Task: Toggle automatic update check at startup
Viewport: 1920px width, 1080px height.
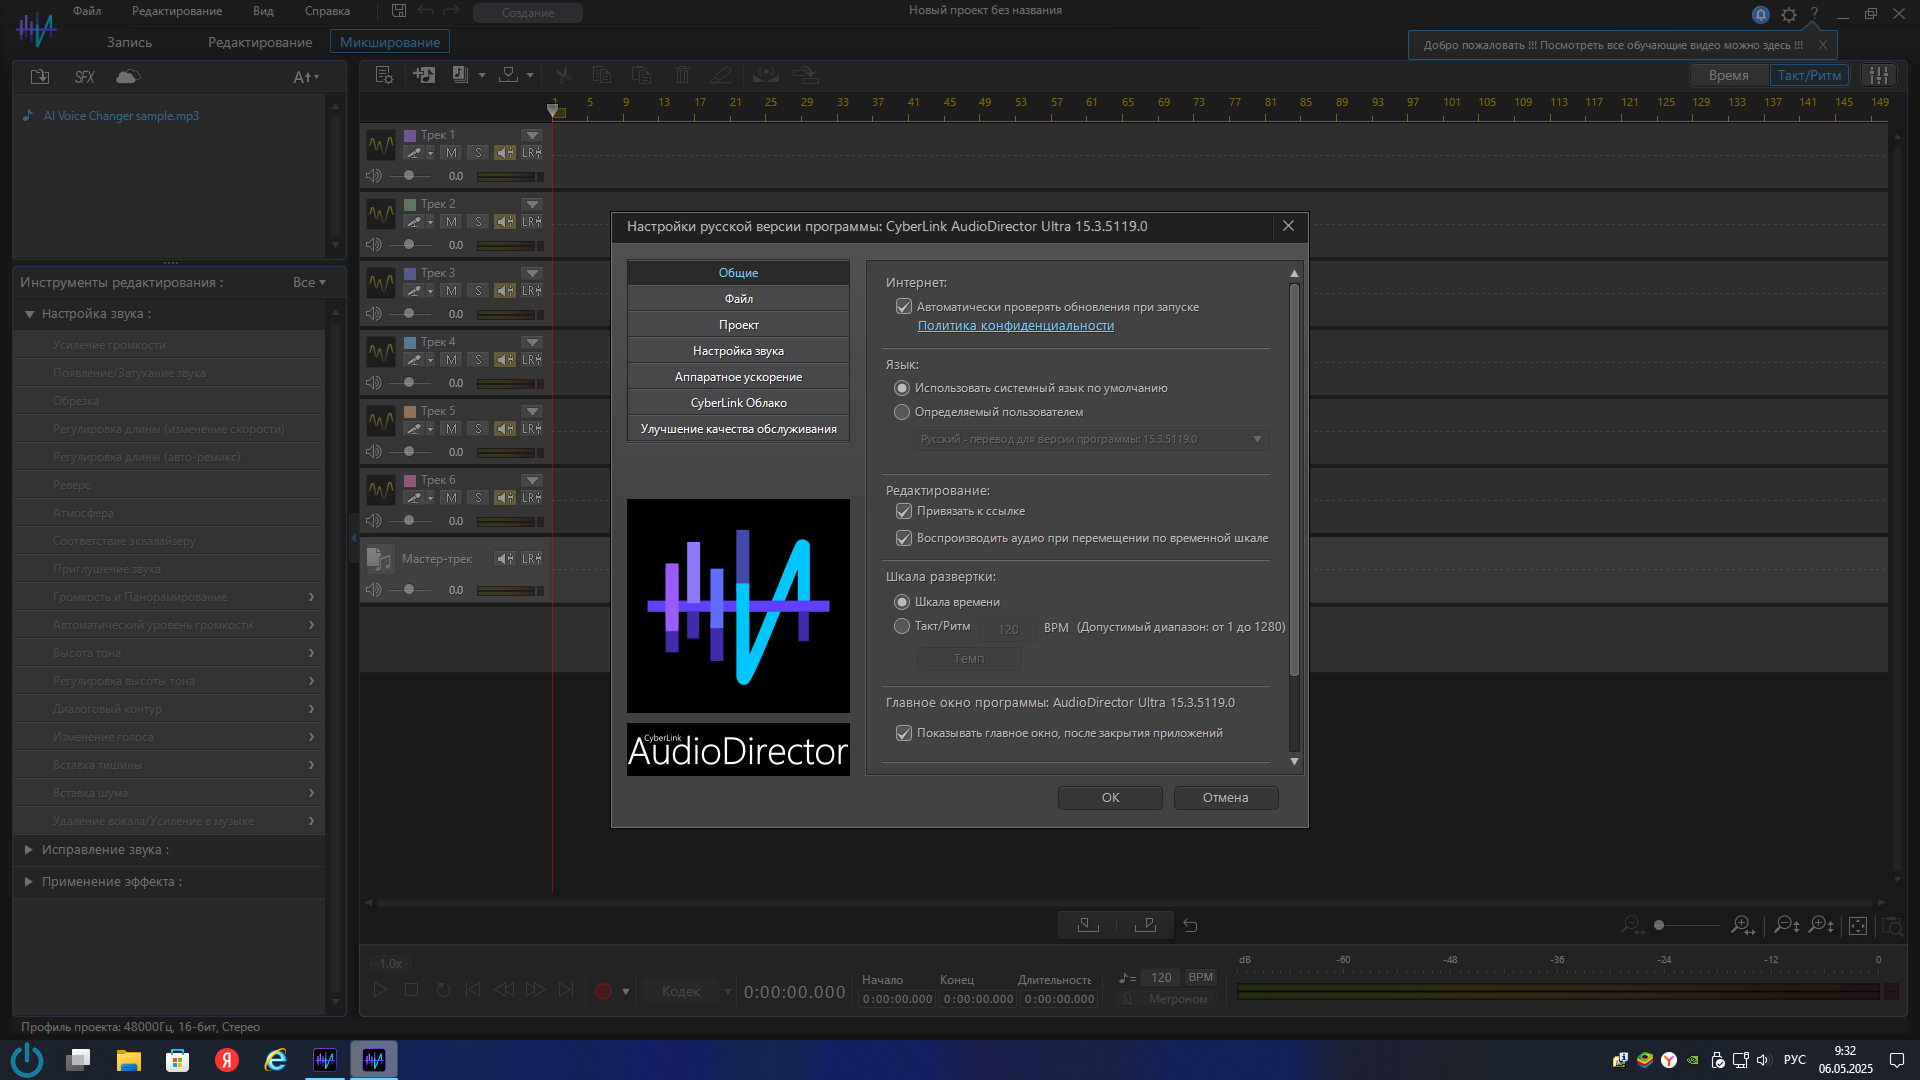Action: (x=904, y=307)
